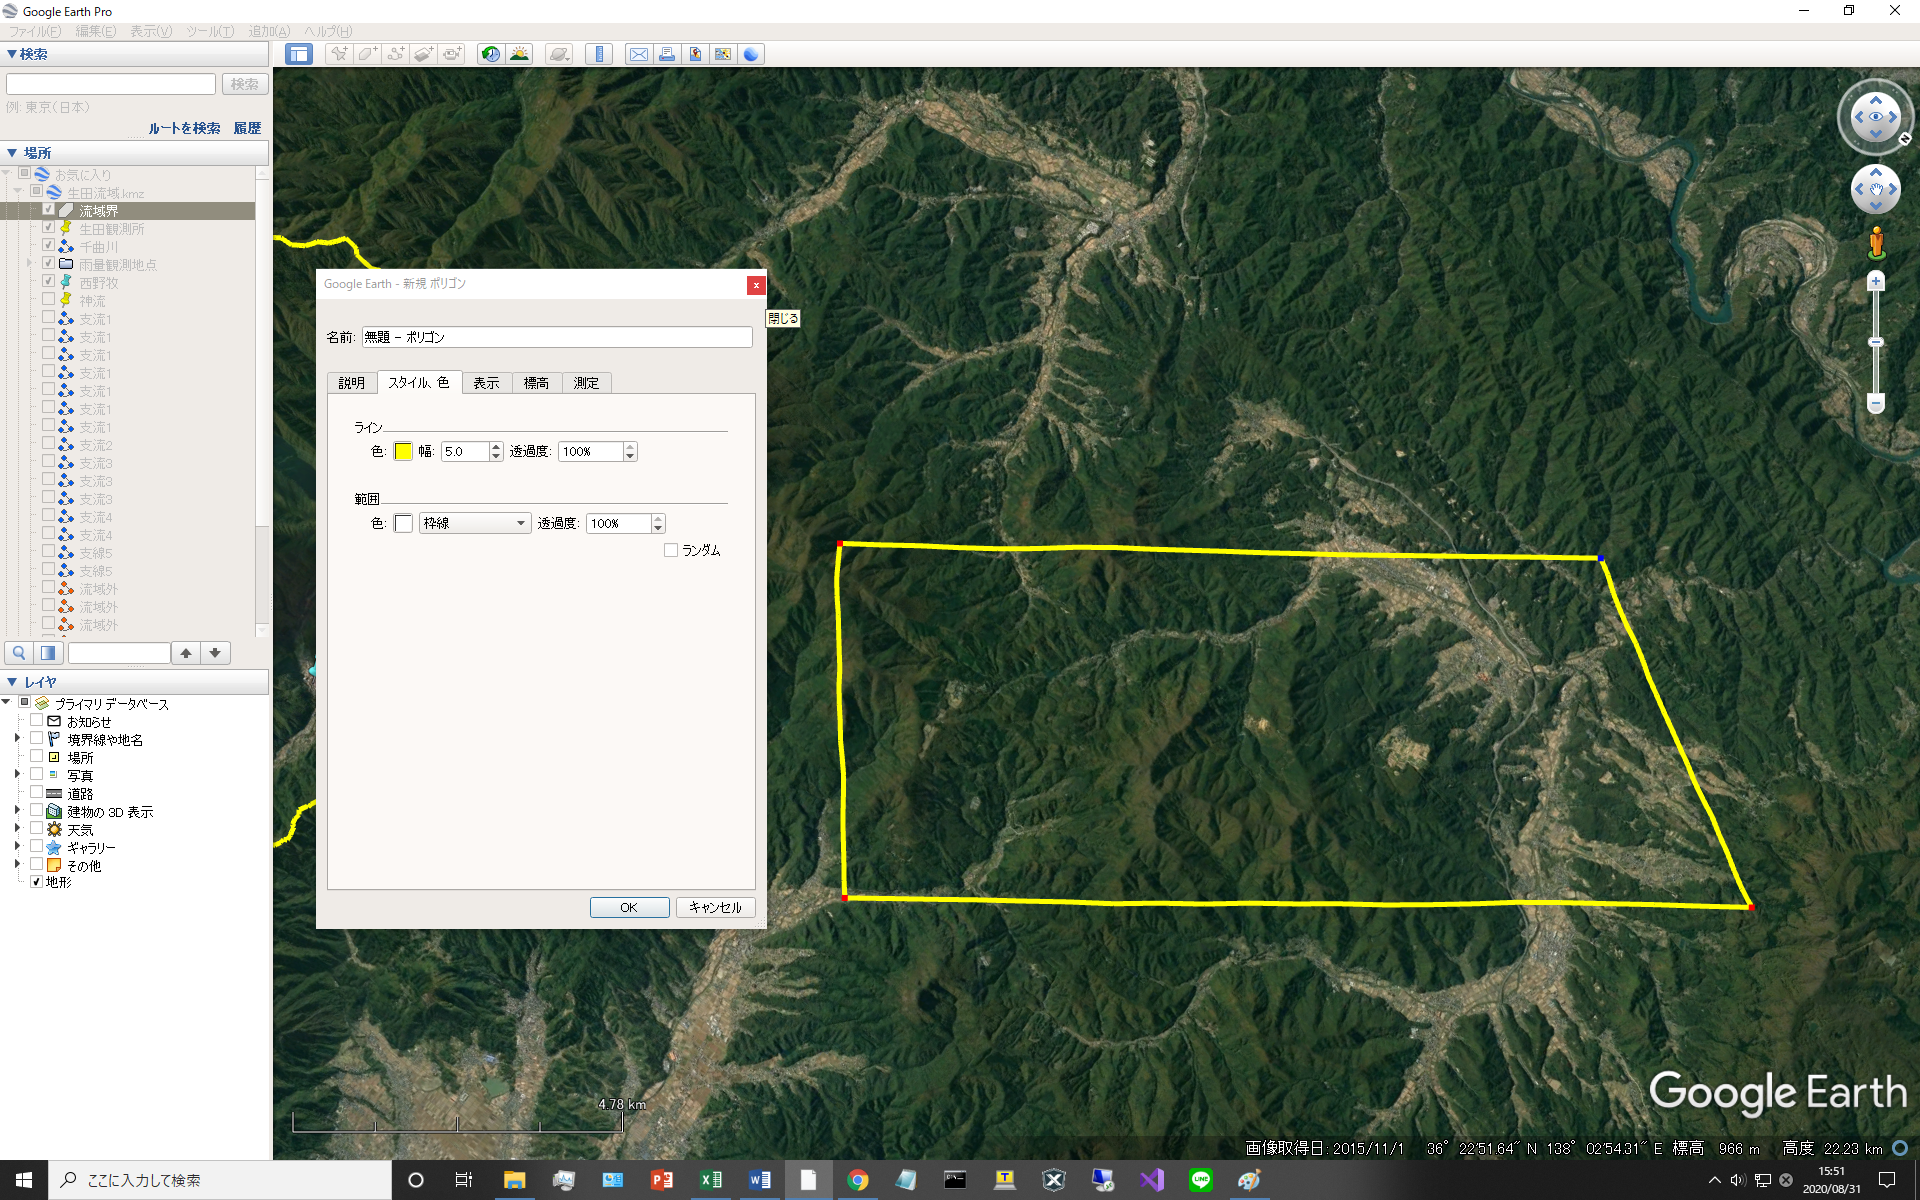This screenshot has height=1200, width=1920.
Task: Click the yellow line color swatch
Action: [x=403, y=451]
